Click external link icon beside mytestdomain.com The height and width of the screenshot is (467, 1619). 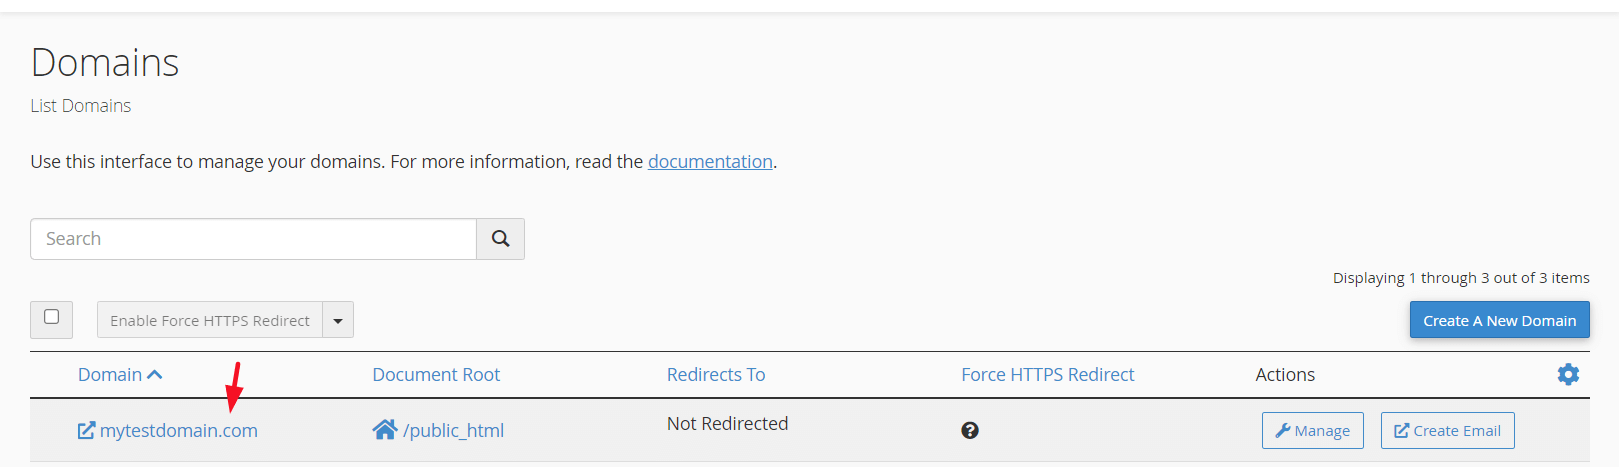(86, 430)
